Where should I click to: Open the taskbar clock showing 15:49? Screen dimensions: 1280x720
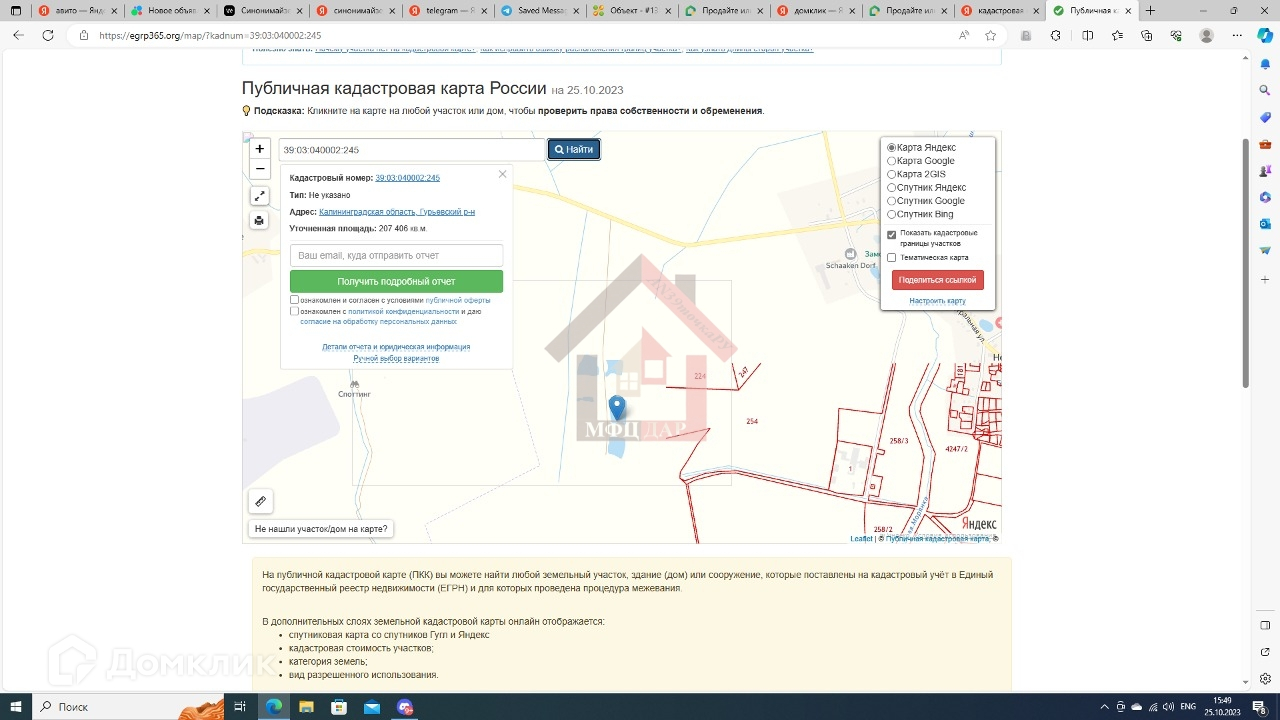tap(1222, 707)
